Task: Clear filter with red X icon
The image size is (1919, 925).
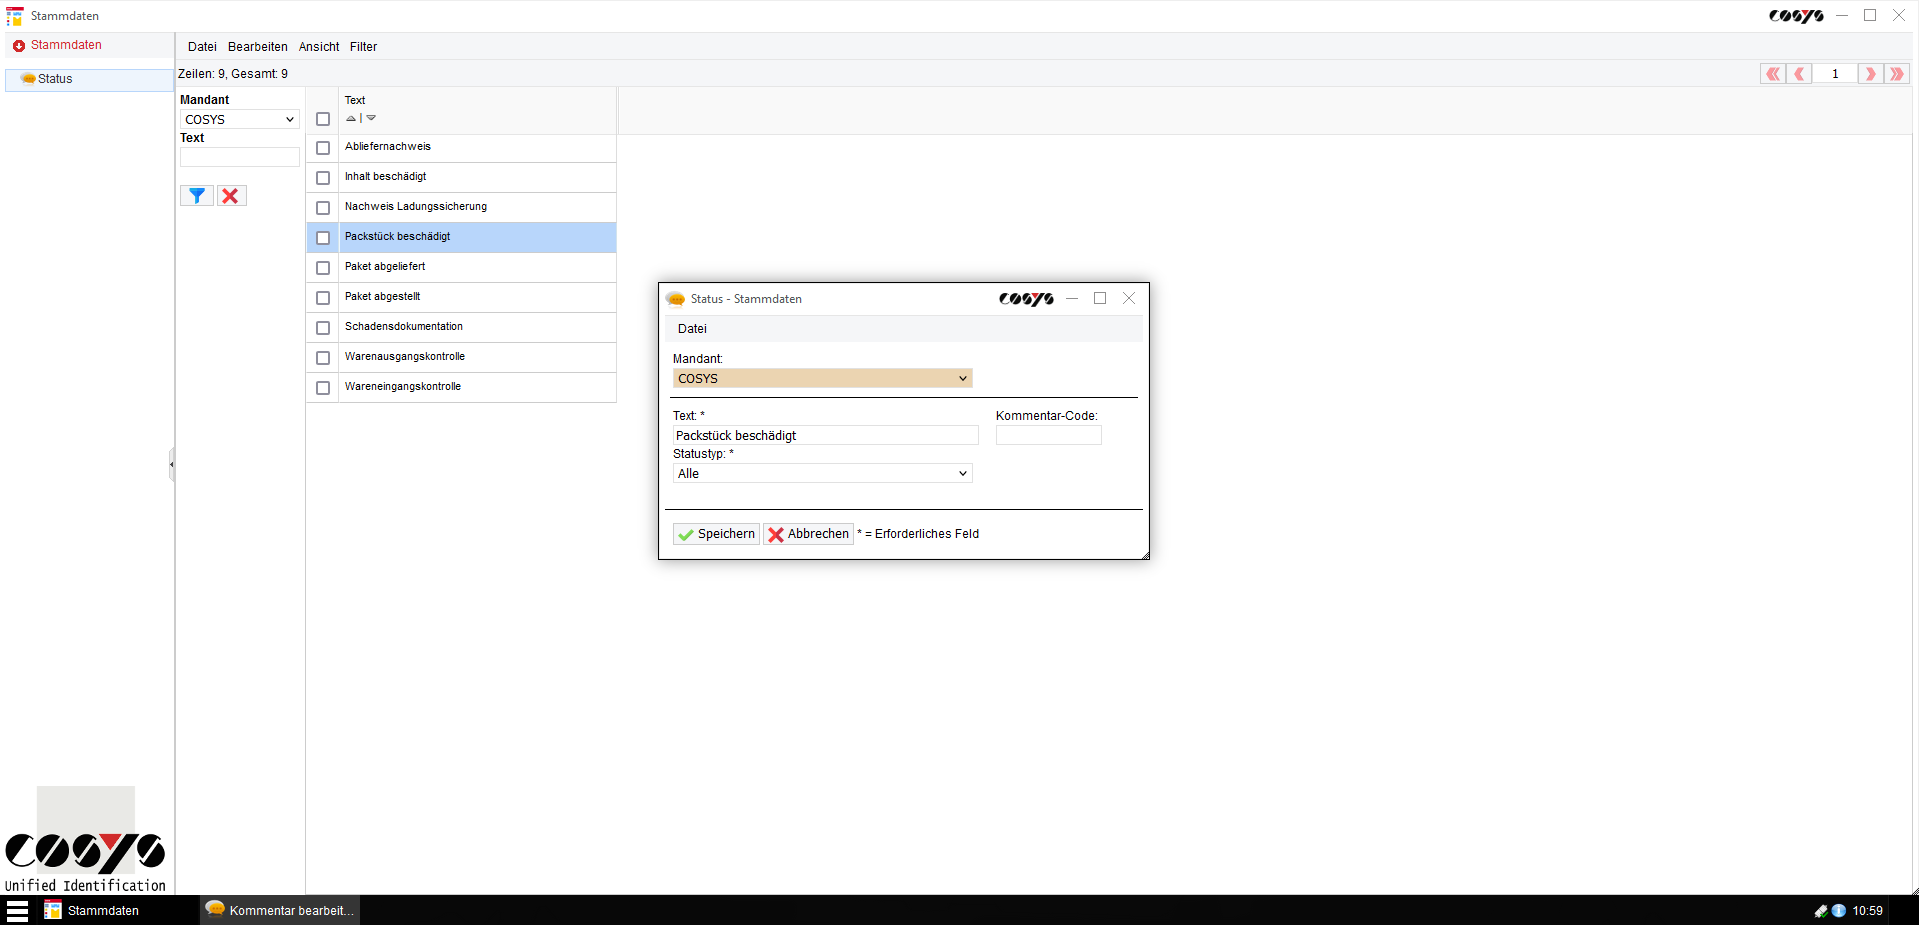Action: [x=231, y=196]
